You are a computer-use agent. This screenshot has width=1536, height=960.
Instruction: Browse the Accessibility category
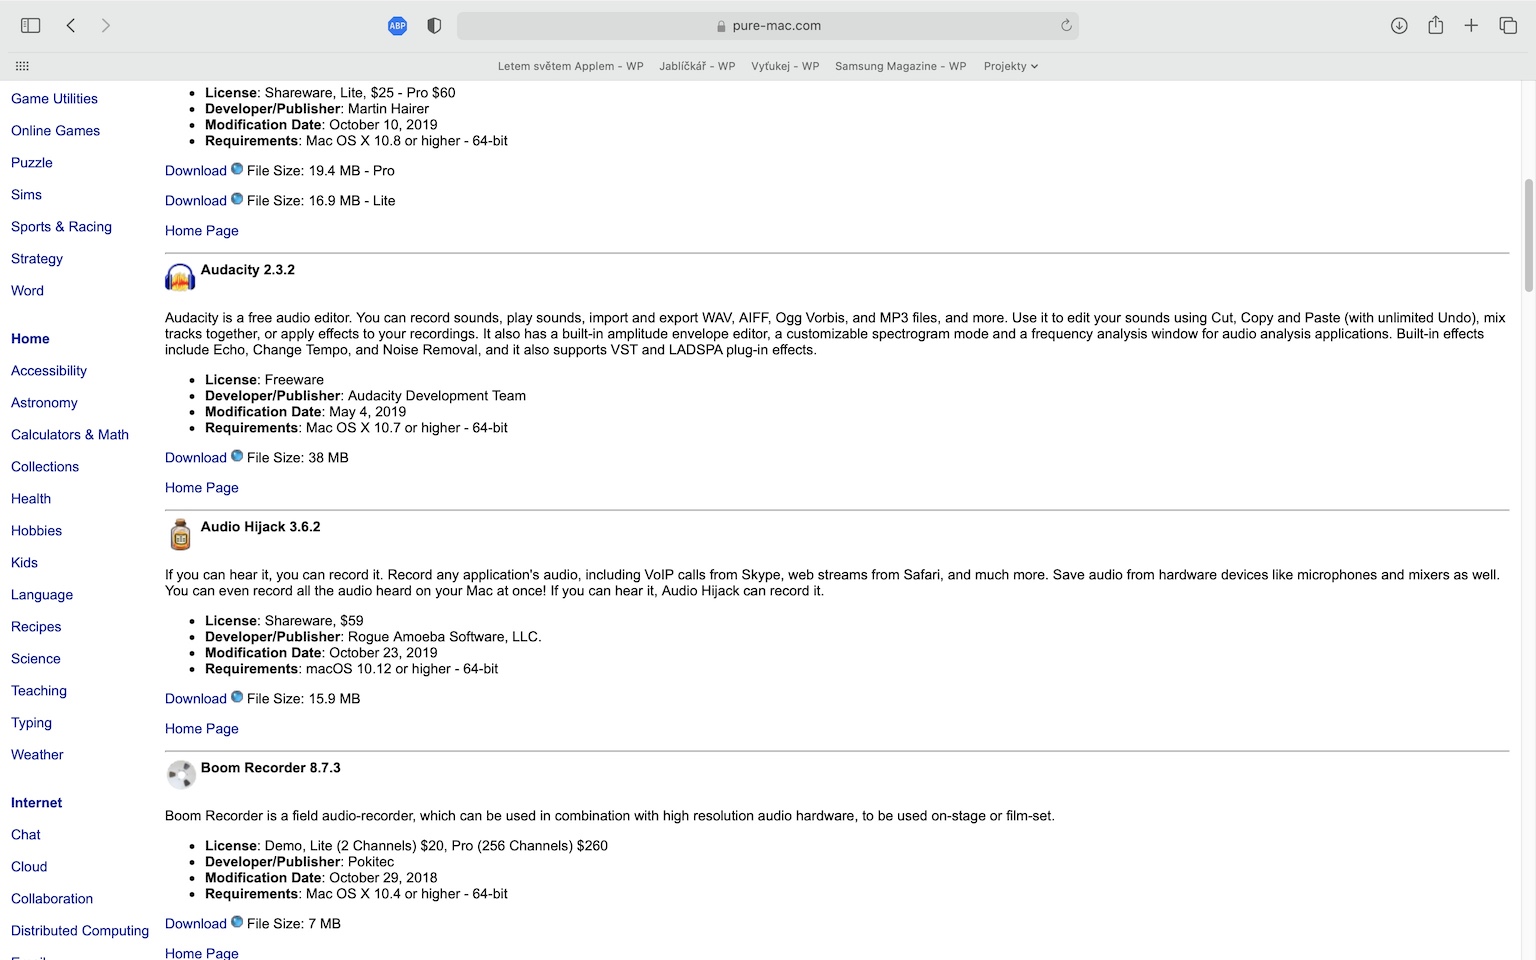(49, 371)
